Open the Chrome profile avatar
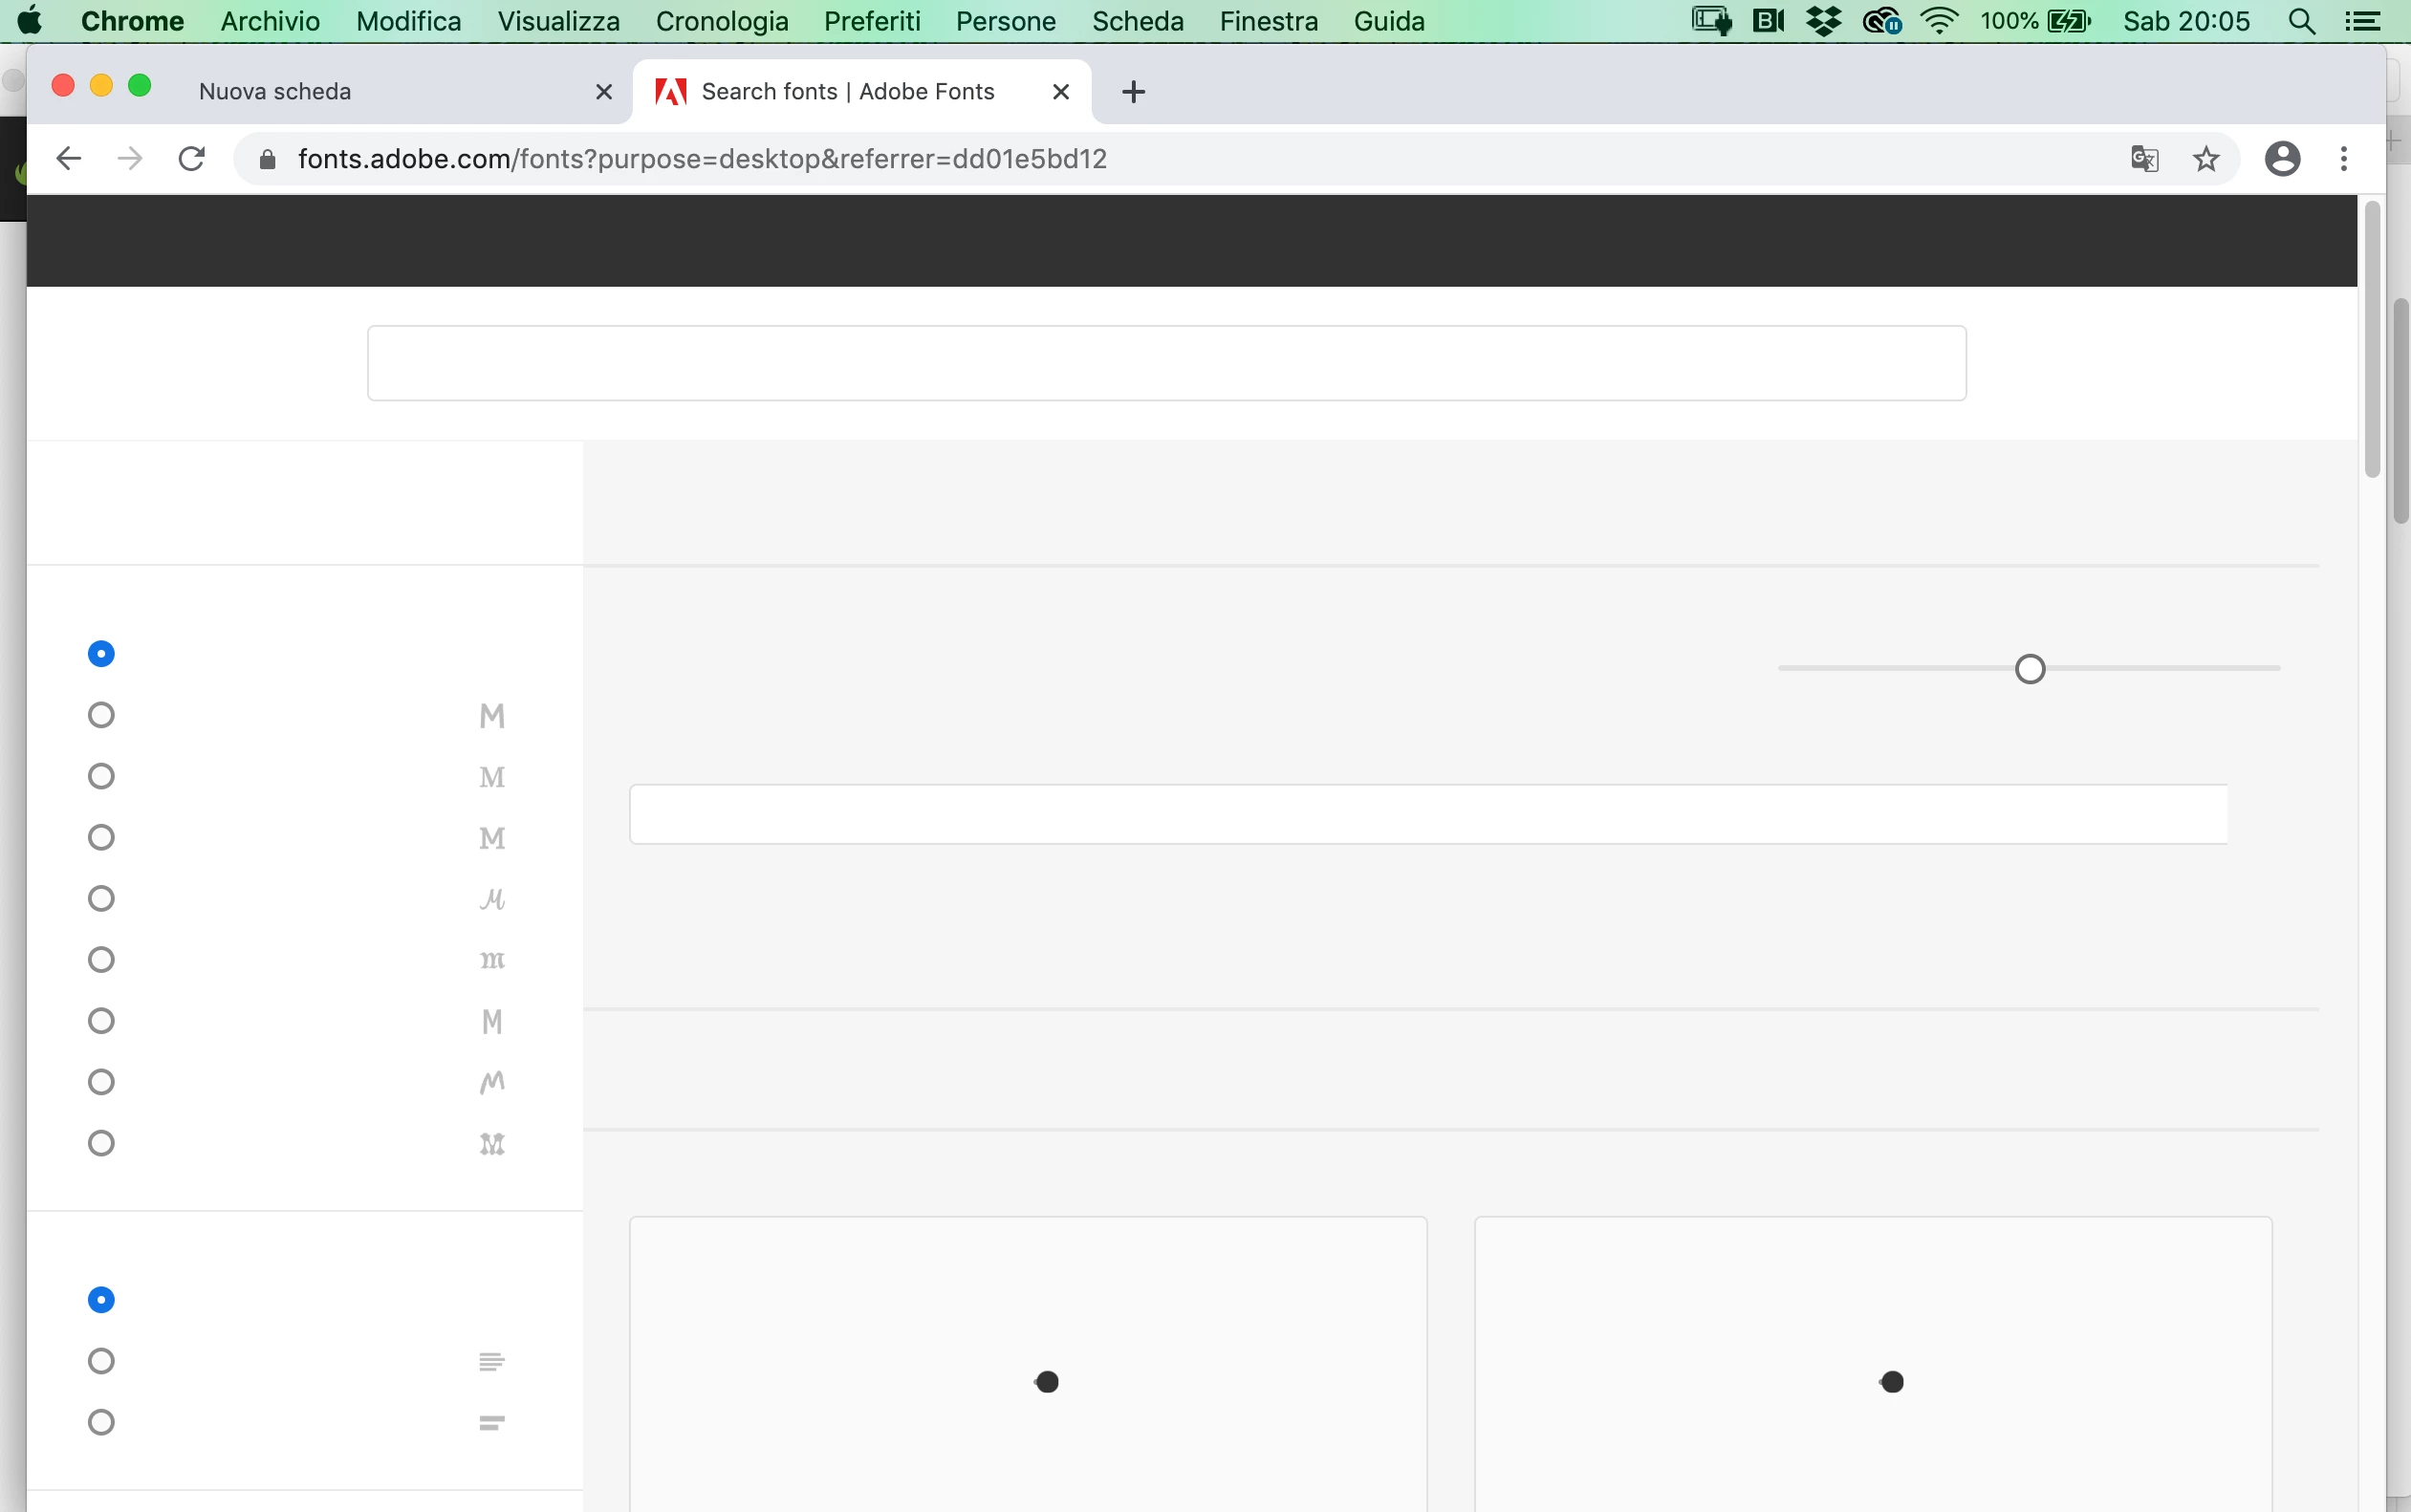This screenshot has width=2411, height=1512. [2282, 159]
